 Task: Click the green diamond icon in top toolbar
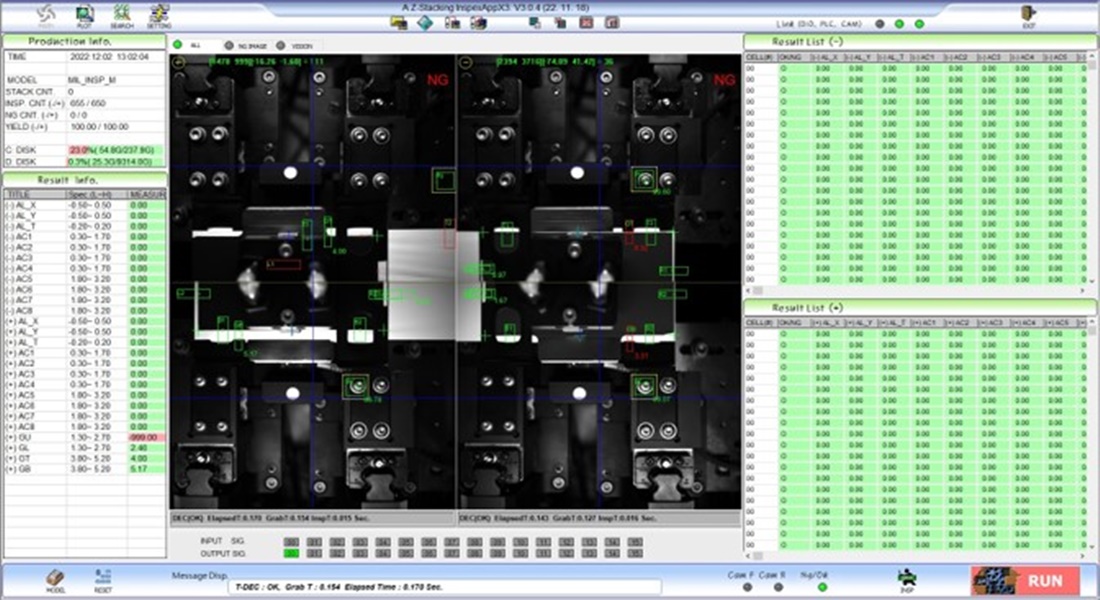425,23
